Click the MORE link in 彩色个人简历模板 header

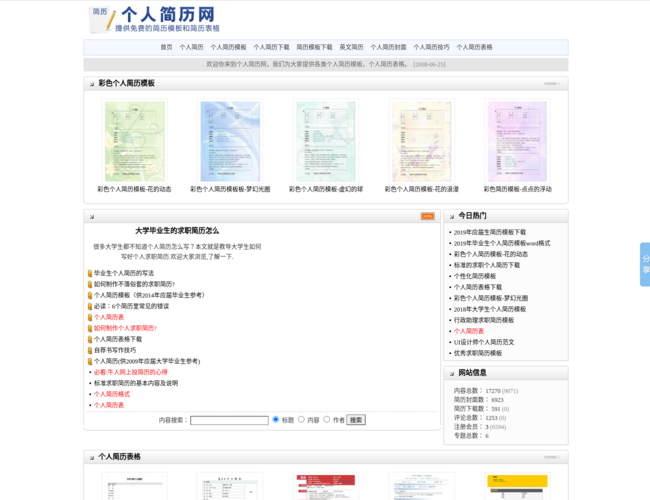(552, 84)
